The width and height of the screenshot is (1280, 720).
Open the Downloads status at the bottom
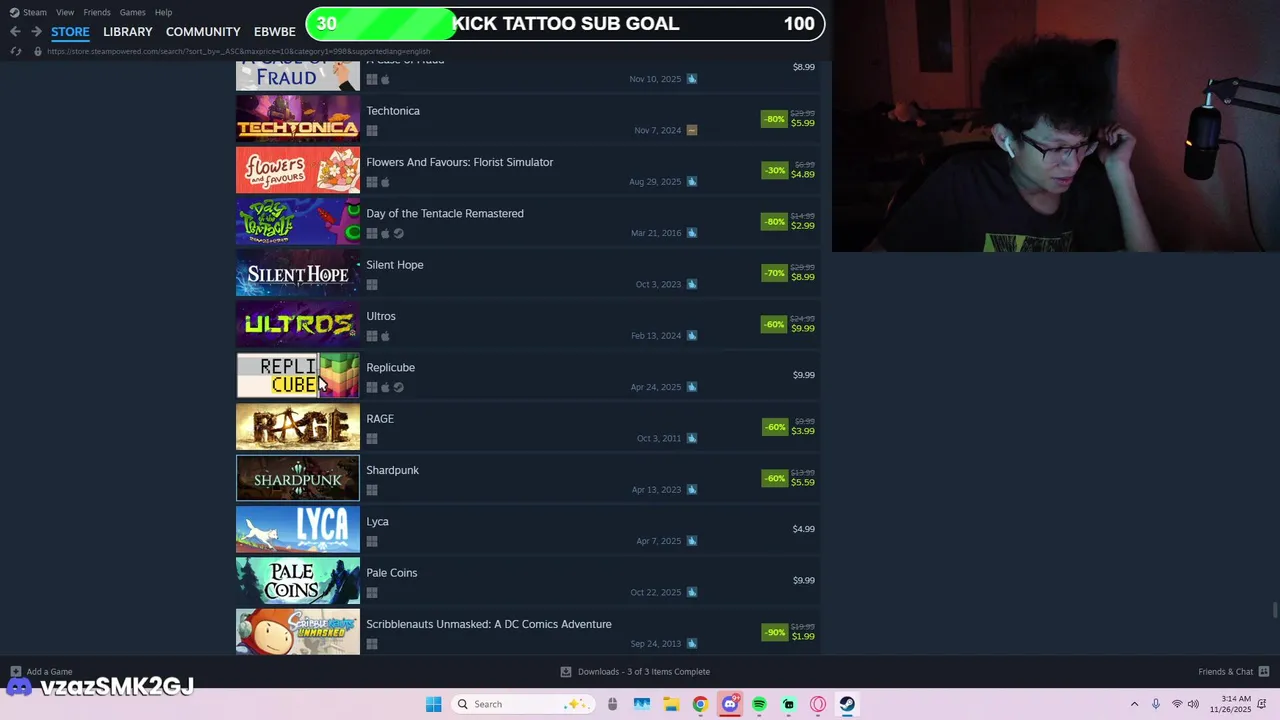(x=635, y=672)
